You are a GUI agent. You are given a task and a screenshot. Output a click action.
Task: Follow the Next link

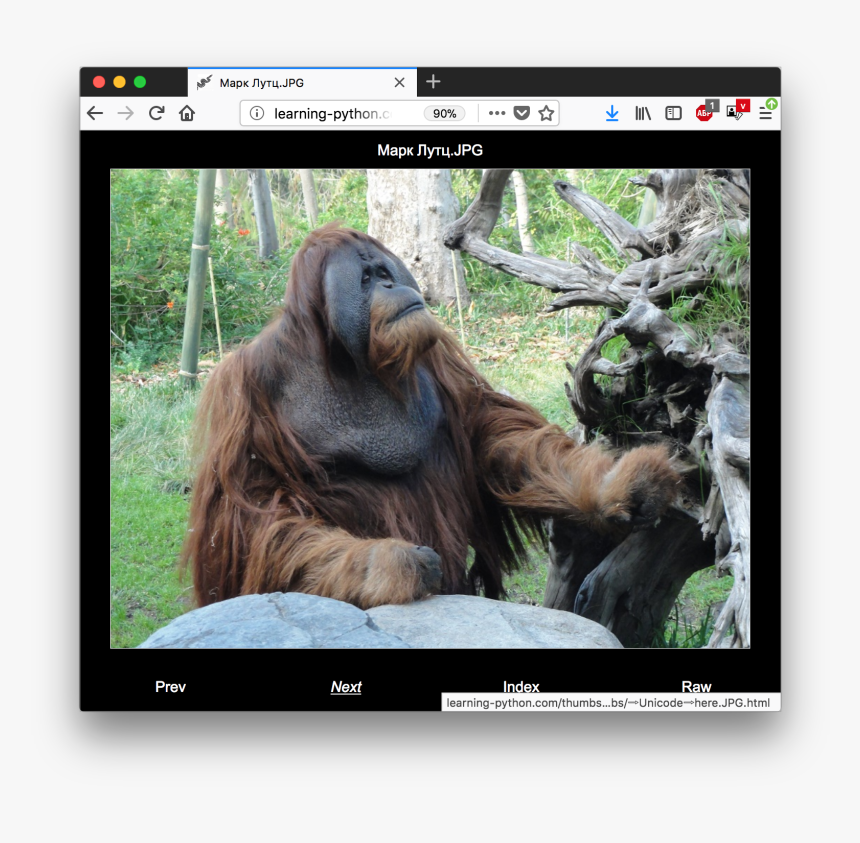coord(345,687)
